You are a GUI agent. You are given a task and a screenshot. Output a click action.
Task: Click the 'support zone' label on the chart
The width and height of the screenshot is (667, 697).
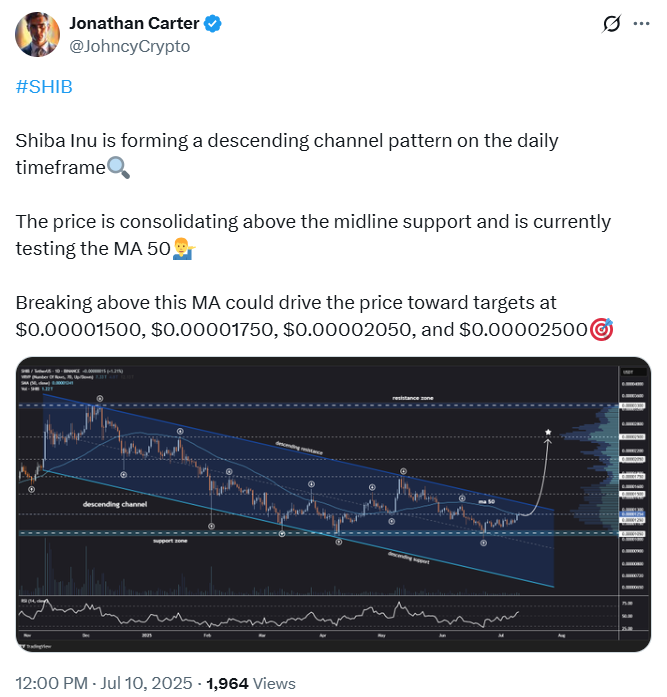170,541
